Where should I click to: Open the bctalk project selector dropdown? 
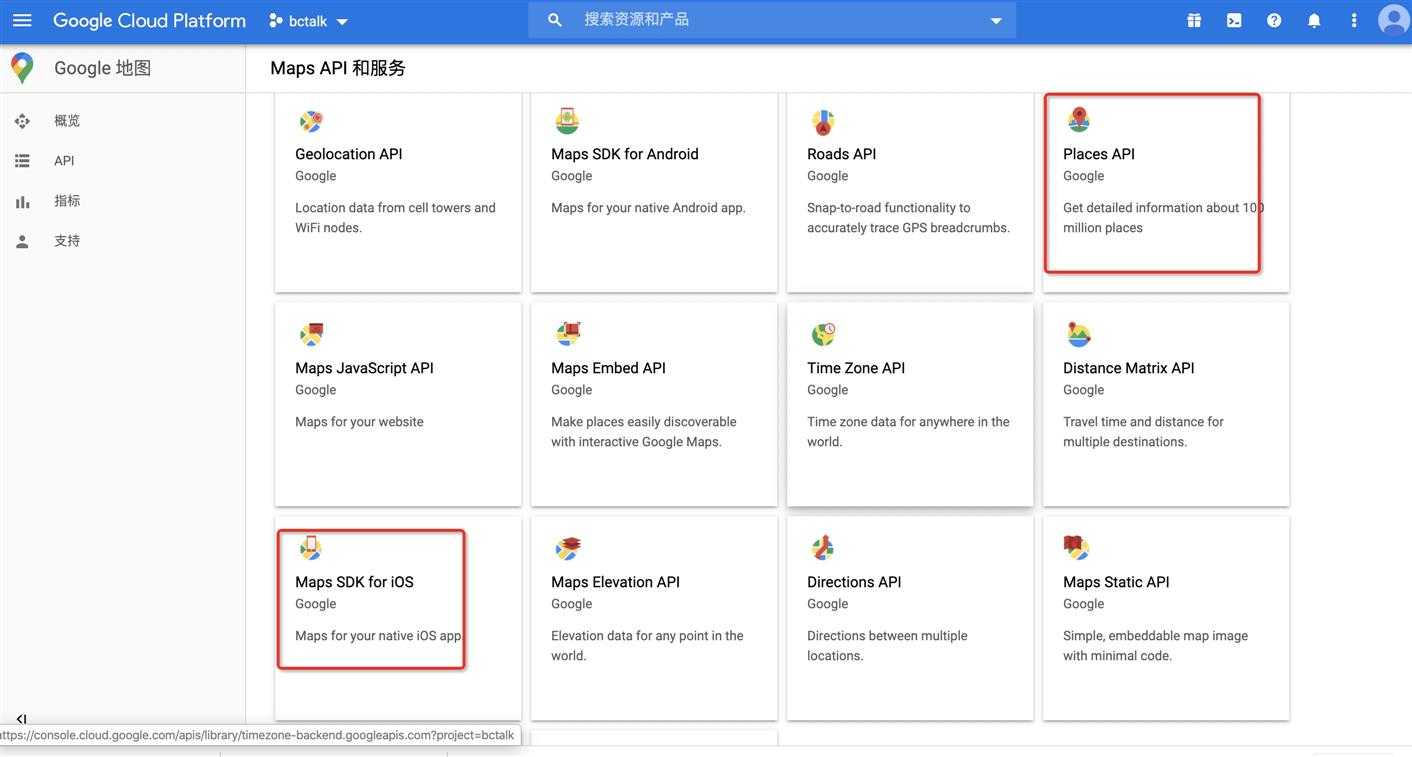(x=309, y=21)
